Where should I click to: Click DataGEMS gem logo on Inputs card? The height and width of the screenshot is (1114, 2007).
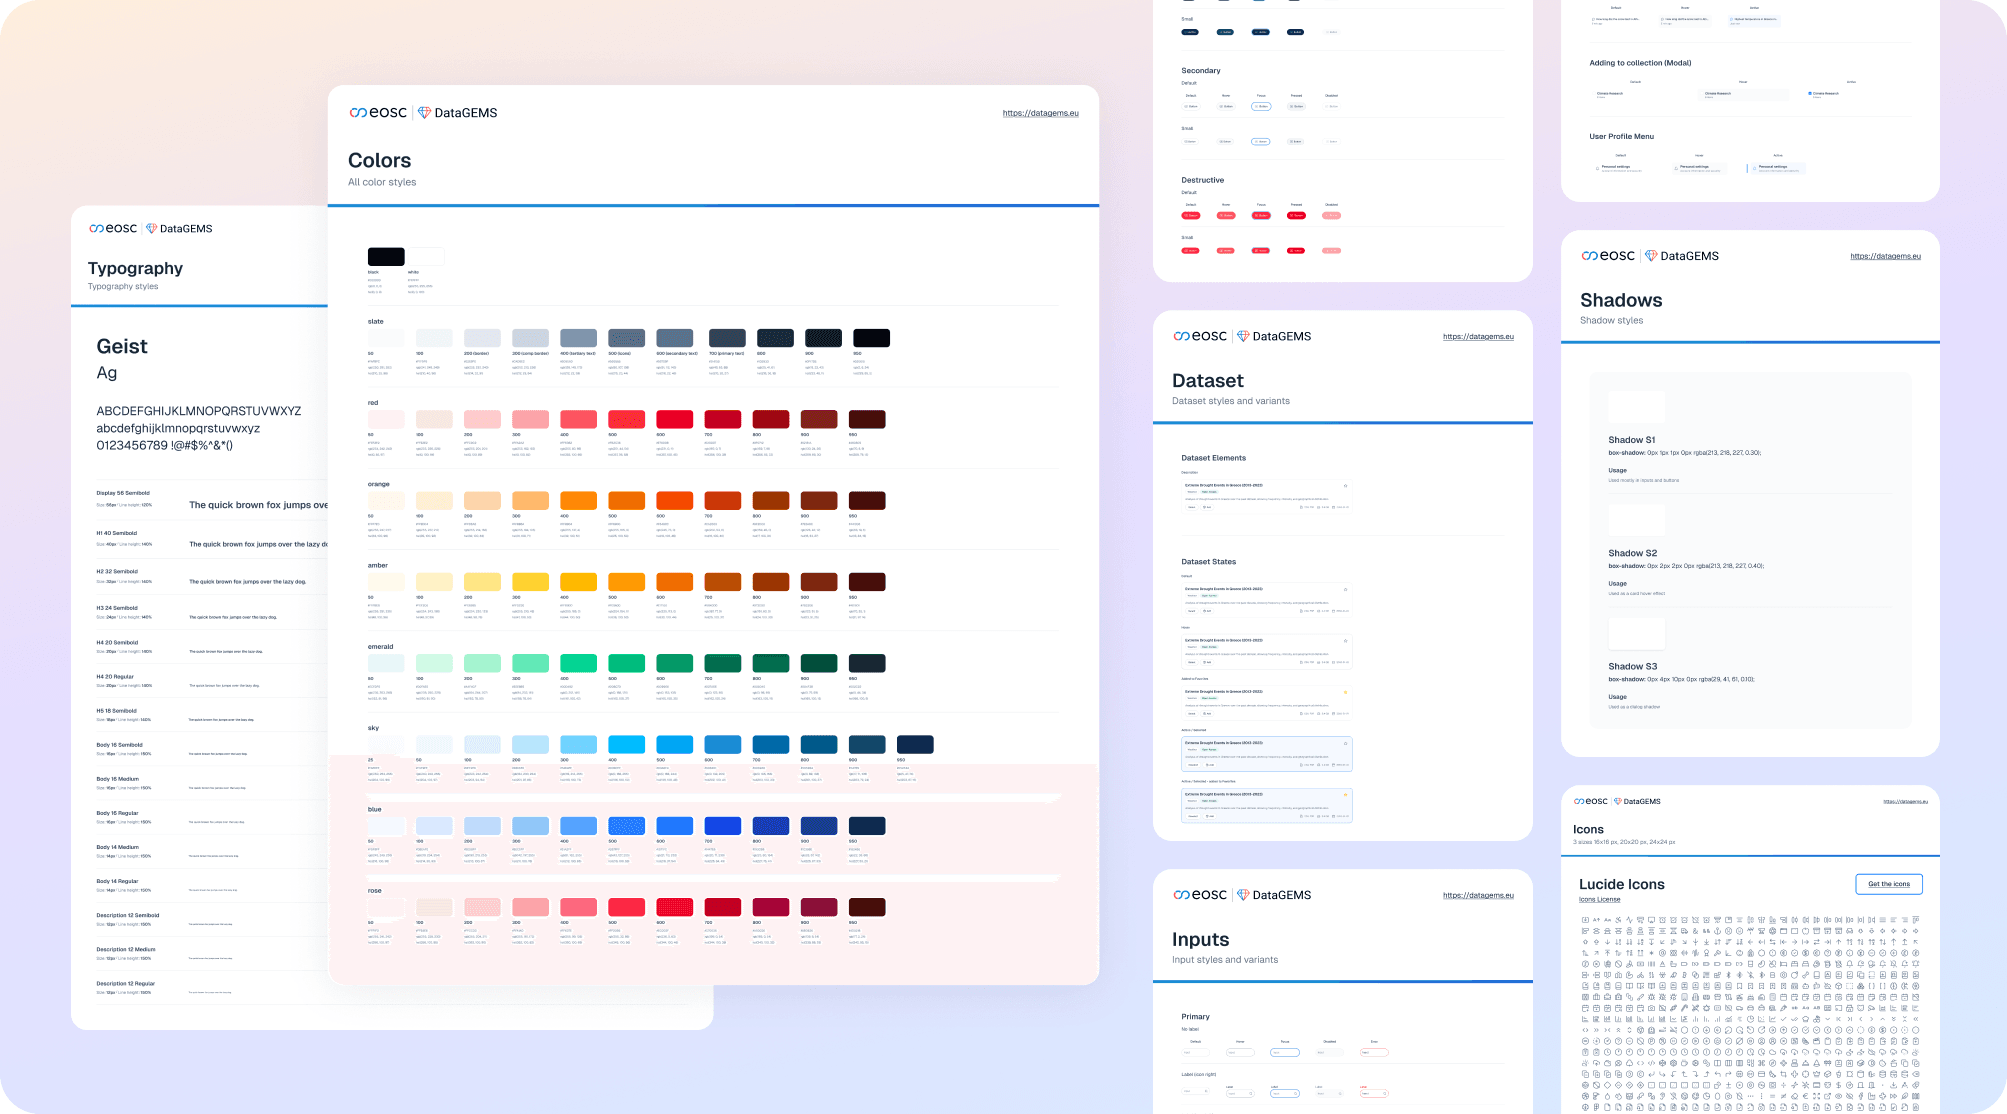pos(1243,895)
